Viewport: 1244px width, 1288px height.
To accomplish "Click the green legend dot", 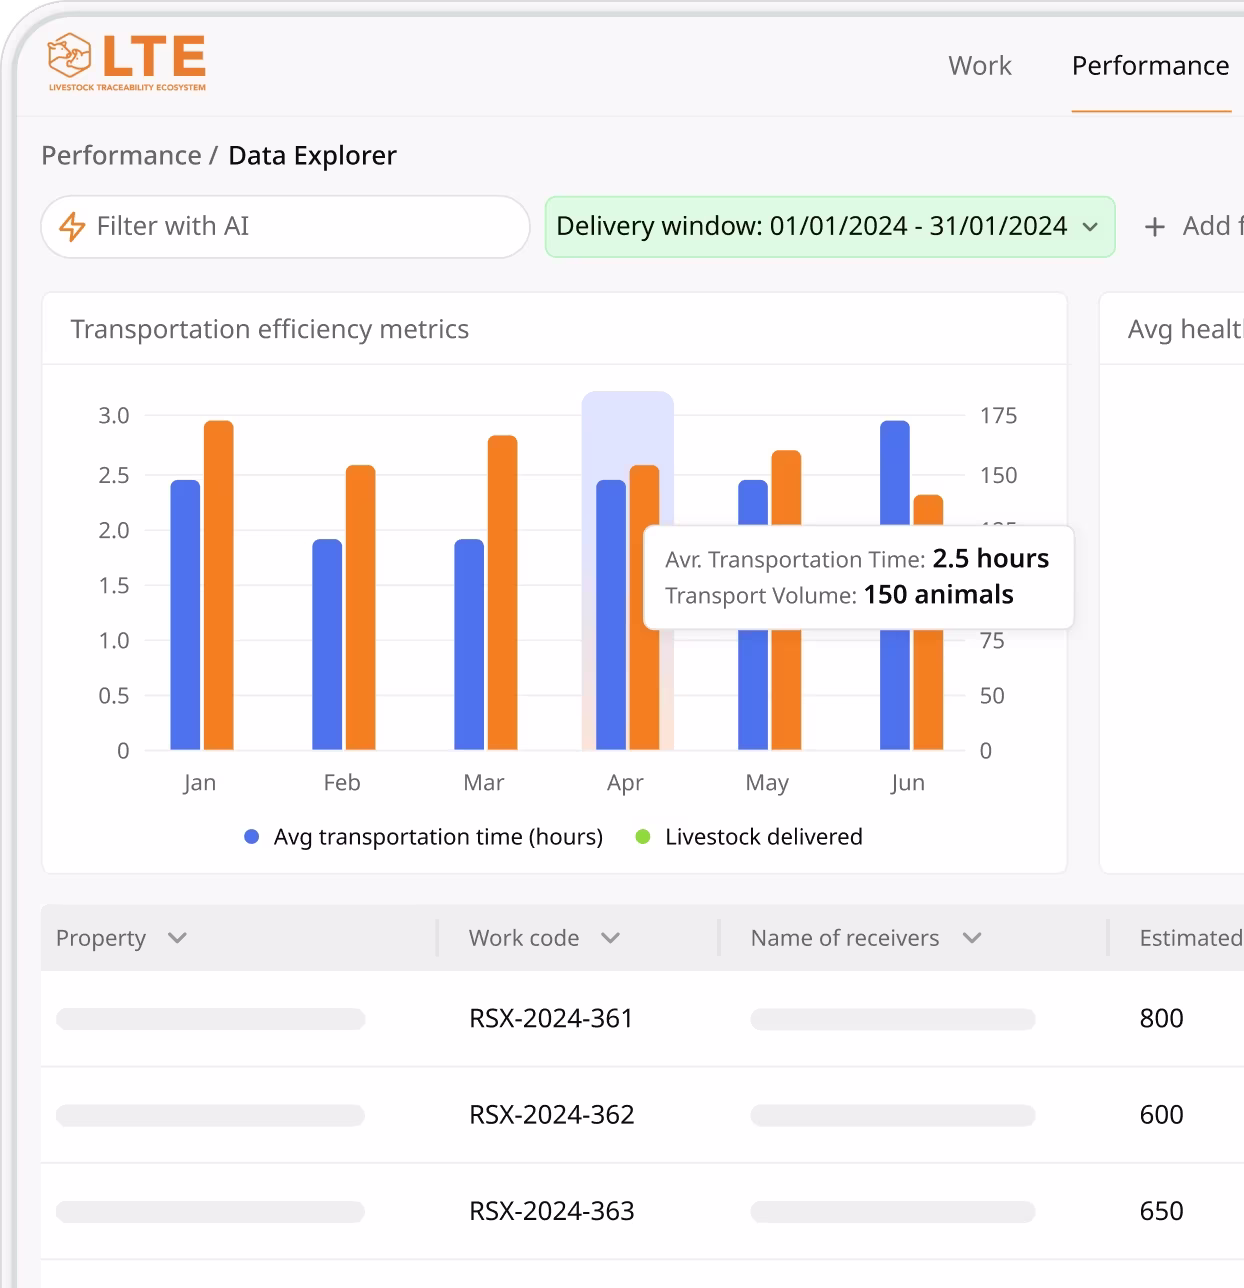I will point(643,837).
